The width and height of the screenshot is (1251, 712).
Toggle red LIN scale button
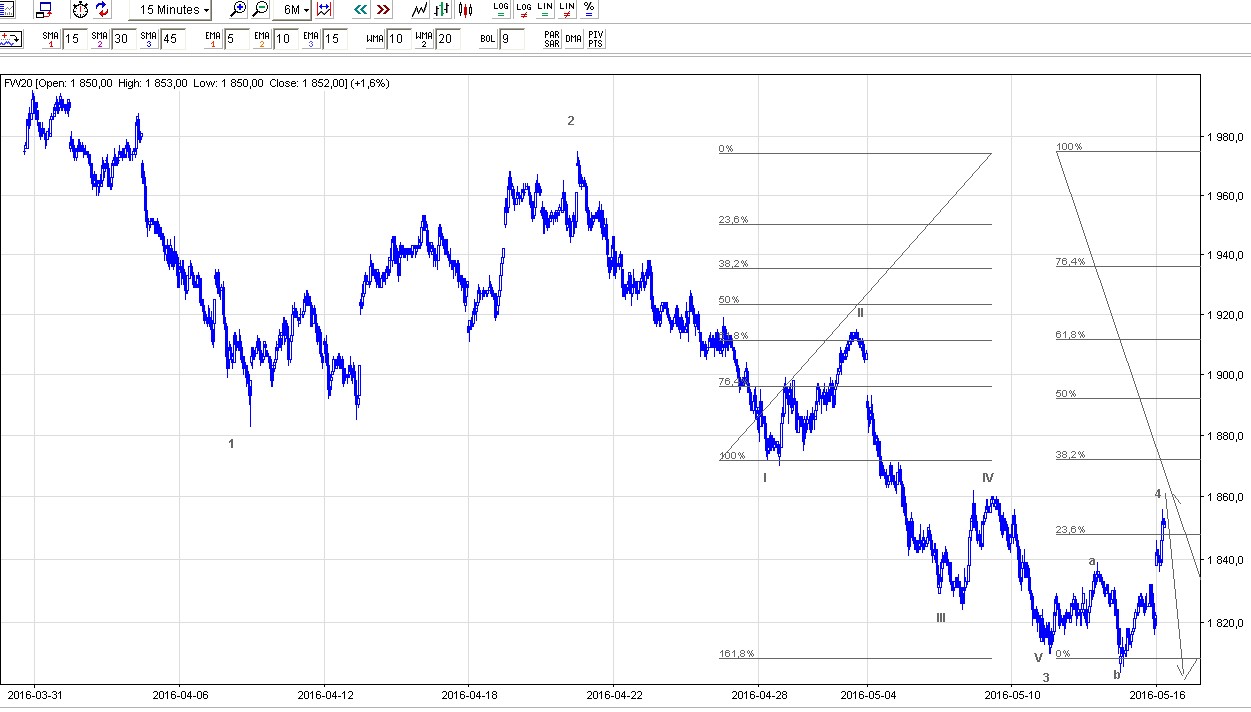567,10
